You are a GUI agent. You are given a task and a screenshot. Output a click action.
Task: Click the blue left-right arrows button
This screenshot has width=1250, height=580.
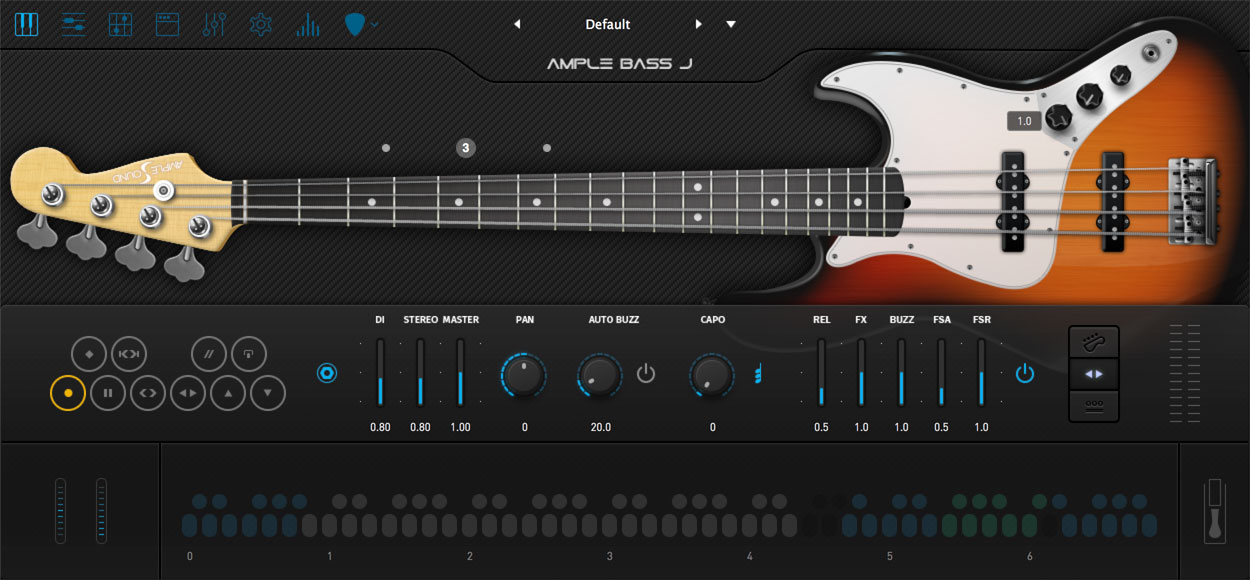1094,374
